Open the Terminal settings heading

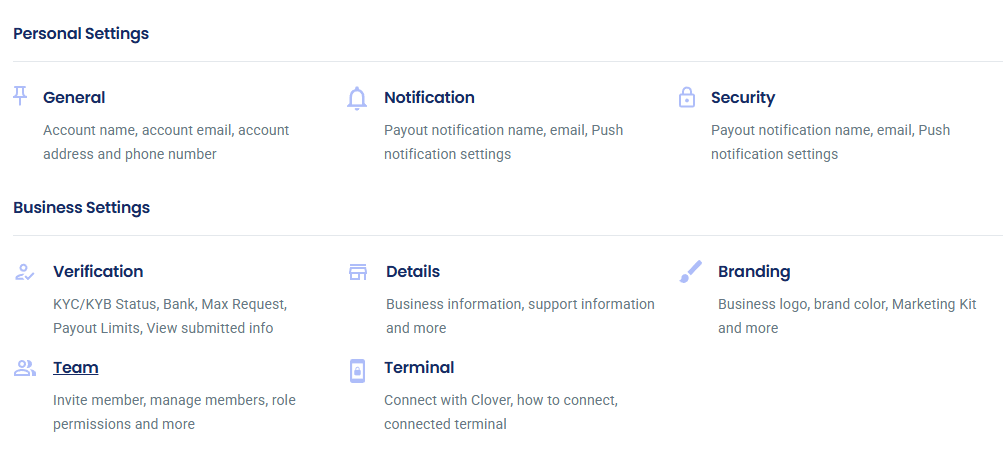pos(419,368)
